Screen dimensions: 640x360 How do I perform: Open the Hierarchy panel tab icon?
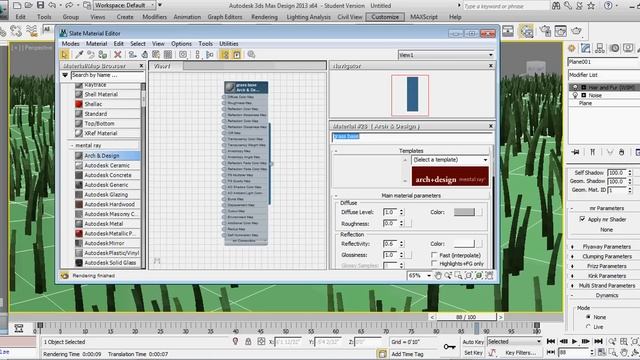600,48
